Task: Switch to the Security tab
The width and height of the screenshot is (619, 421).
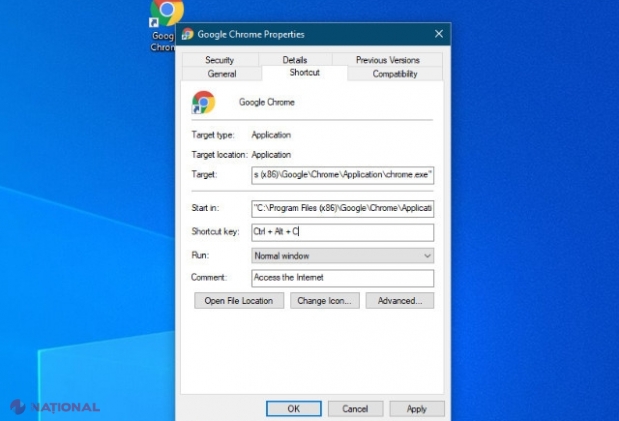Action: click(x=219, y=60)
